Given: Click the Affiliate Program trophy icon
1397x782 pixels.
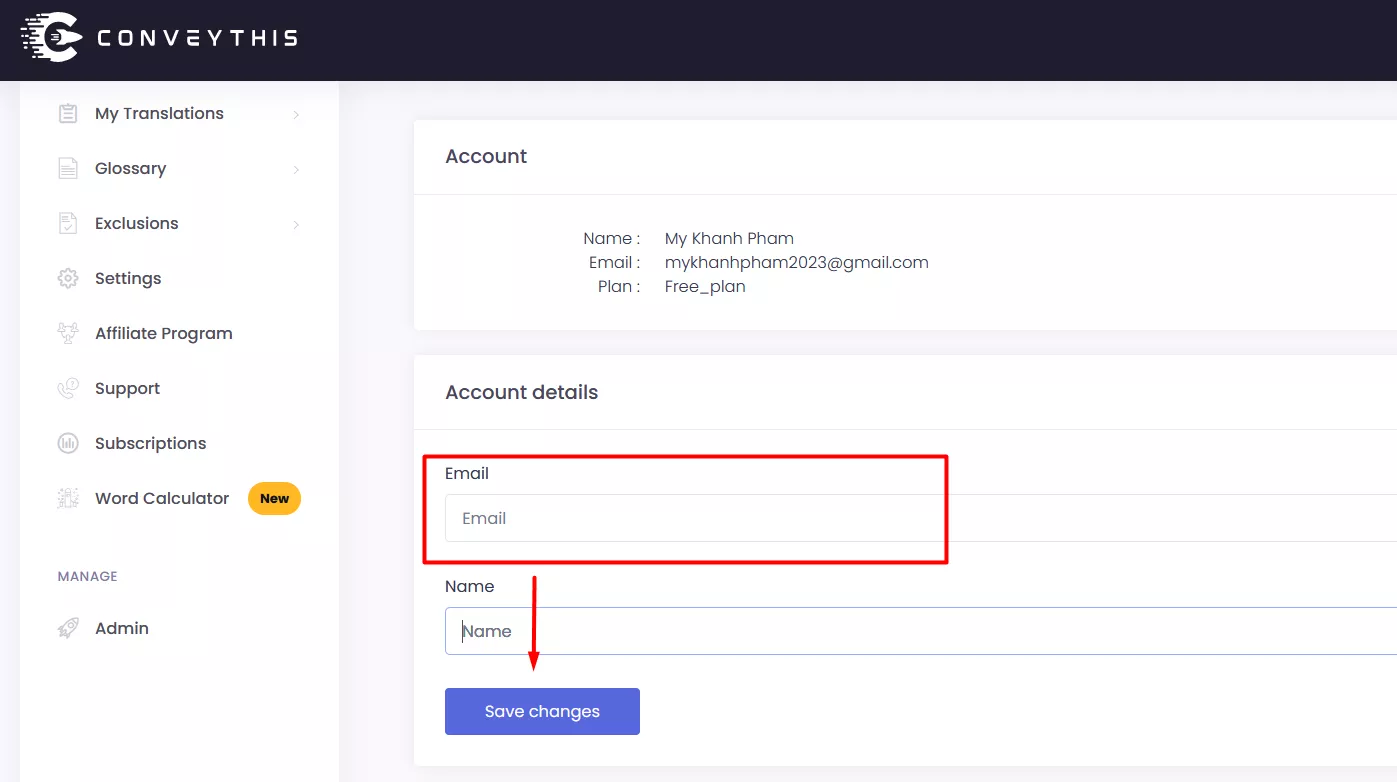Looking at the screenshot, I should 68,334.
